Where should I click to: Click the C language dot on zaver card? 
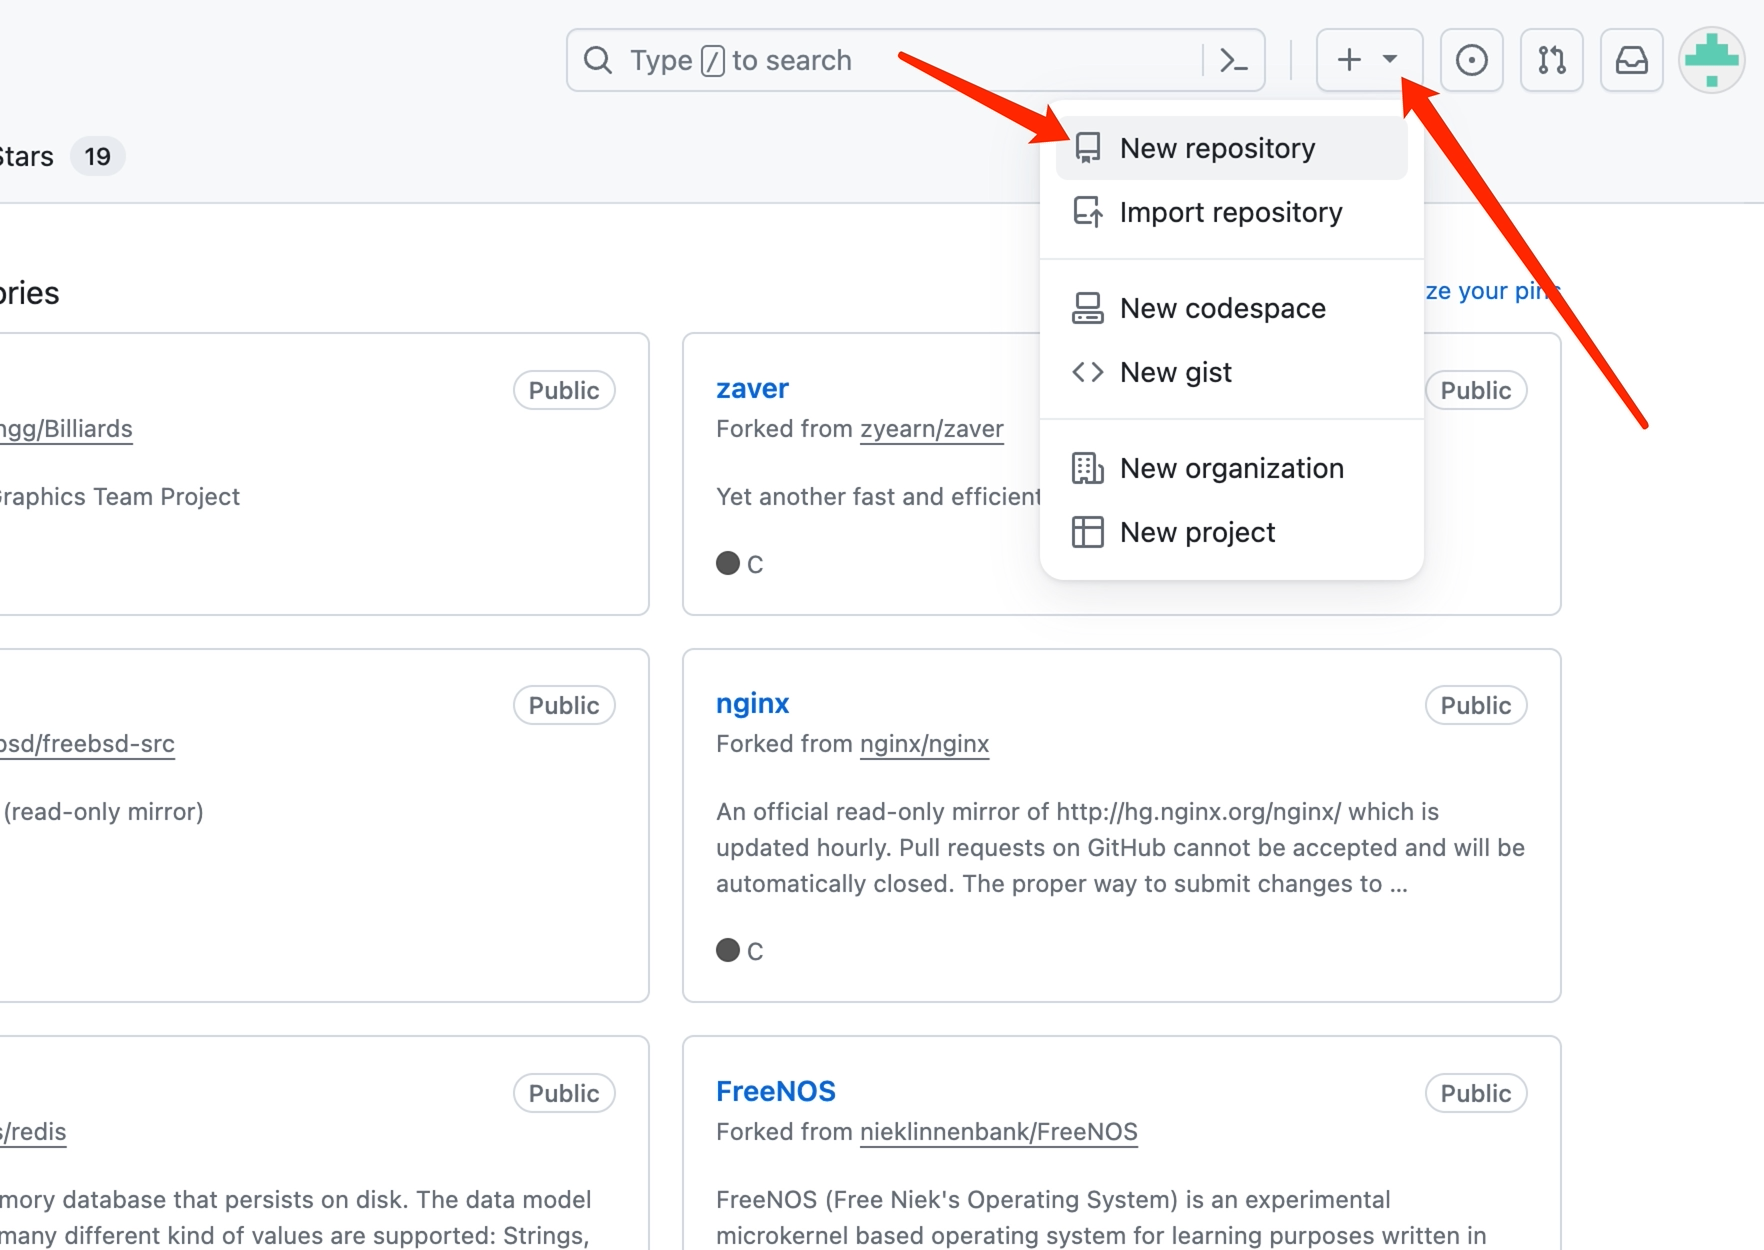pyautogui.click(x=728, y=563)
